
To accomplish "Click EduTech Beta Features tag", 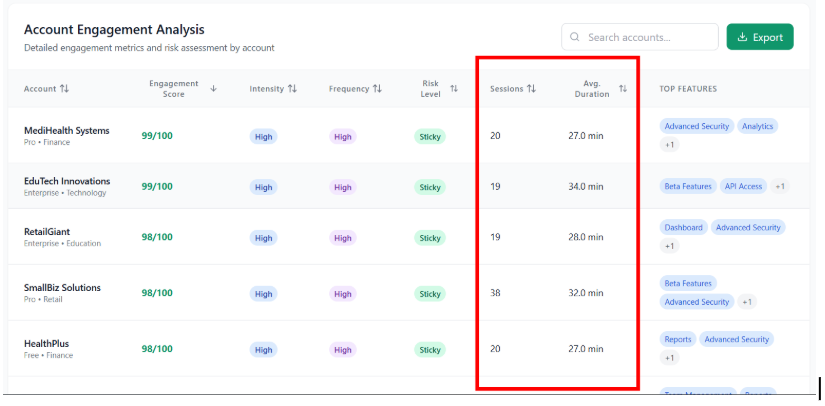I will [x=688, y=186].
